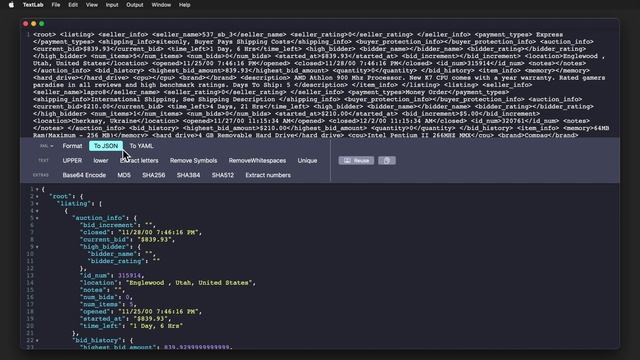This screenshot has width=640, height=360.
Task: Run Base64 Encode
Action: (x=84, y=175)
